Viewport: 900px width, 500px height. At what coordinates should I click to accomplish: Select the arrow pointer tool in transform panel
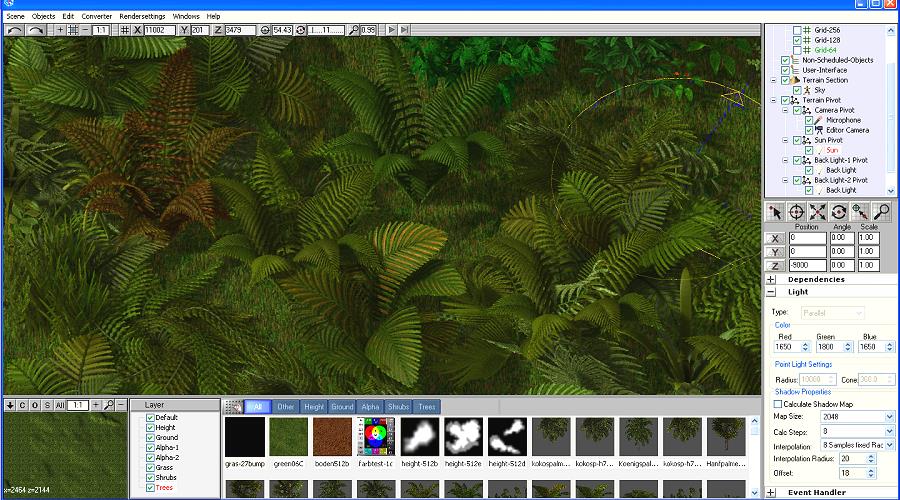(x=775, y=211)
